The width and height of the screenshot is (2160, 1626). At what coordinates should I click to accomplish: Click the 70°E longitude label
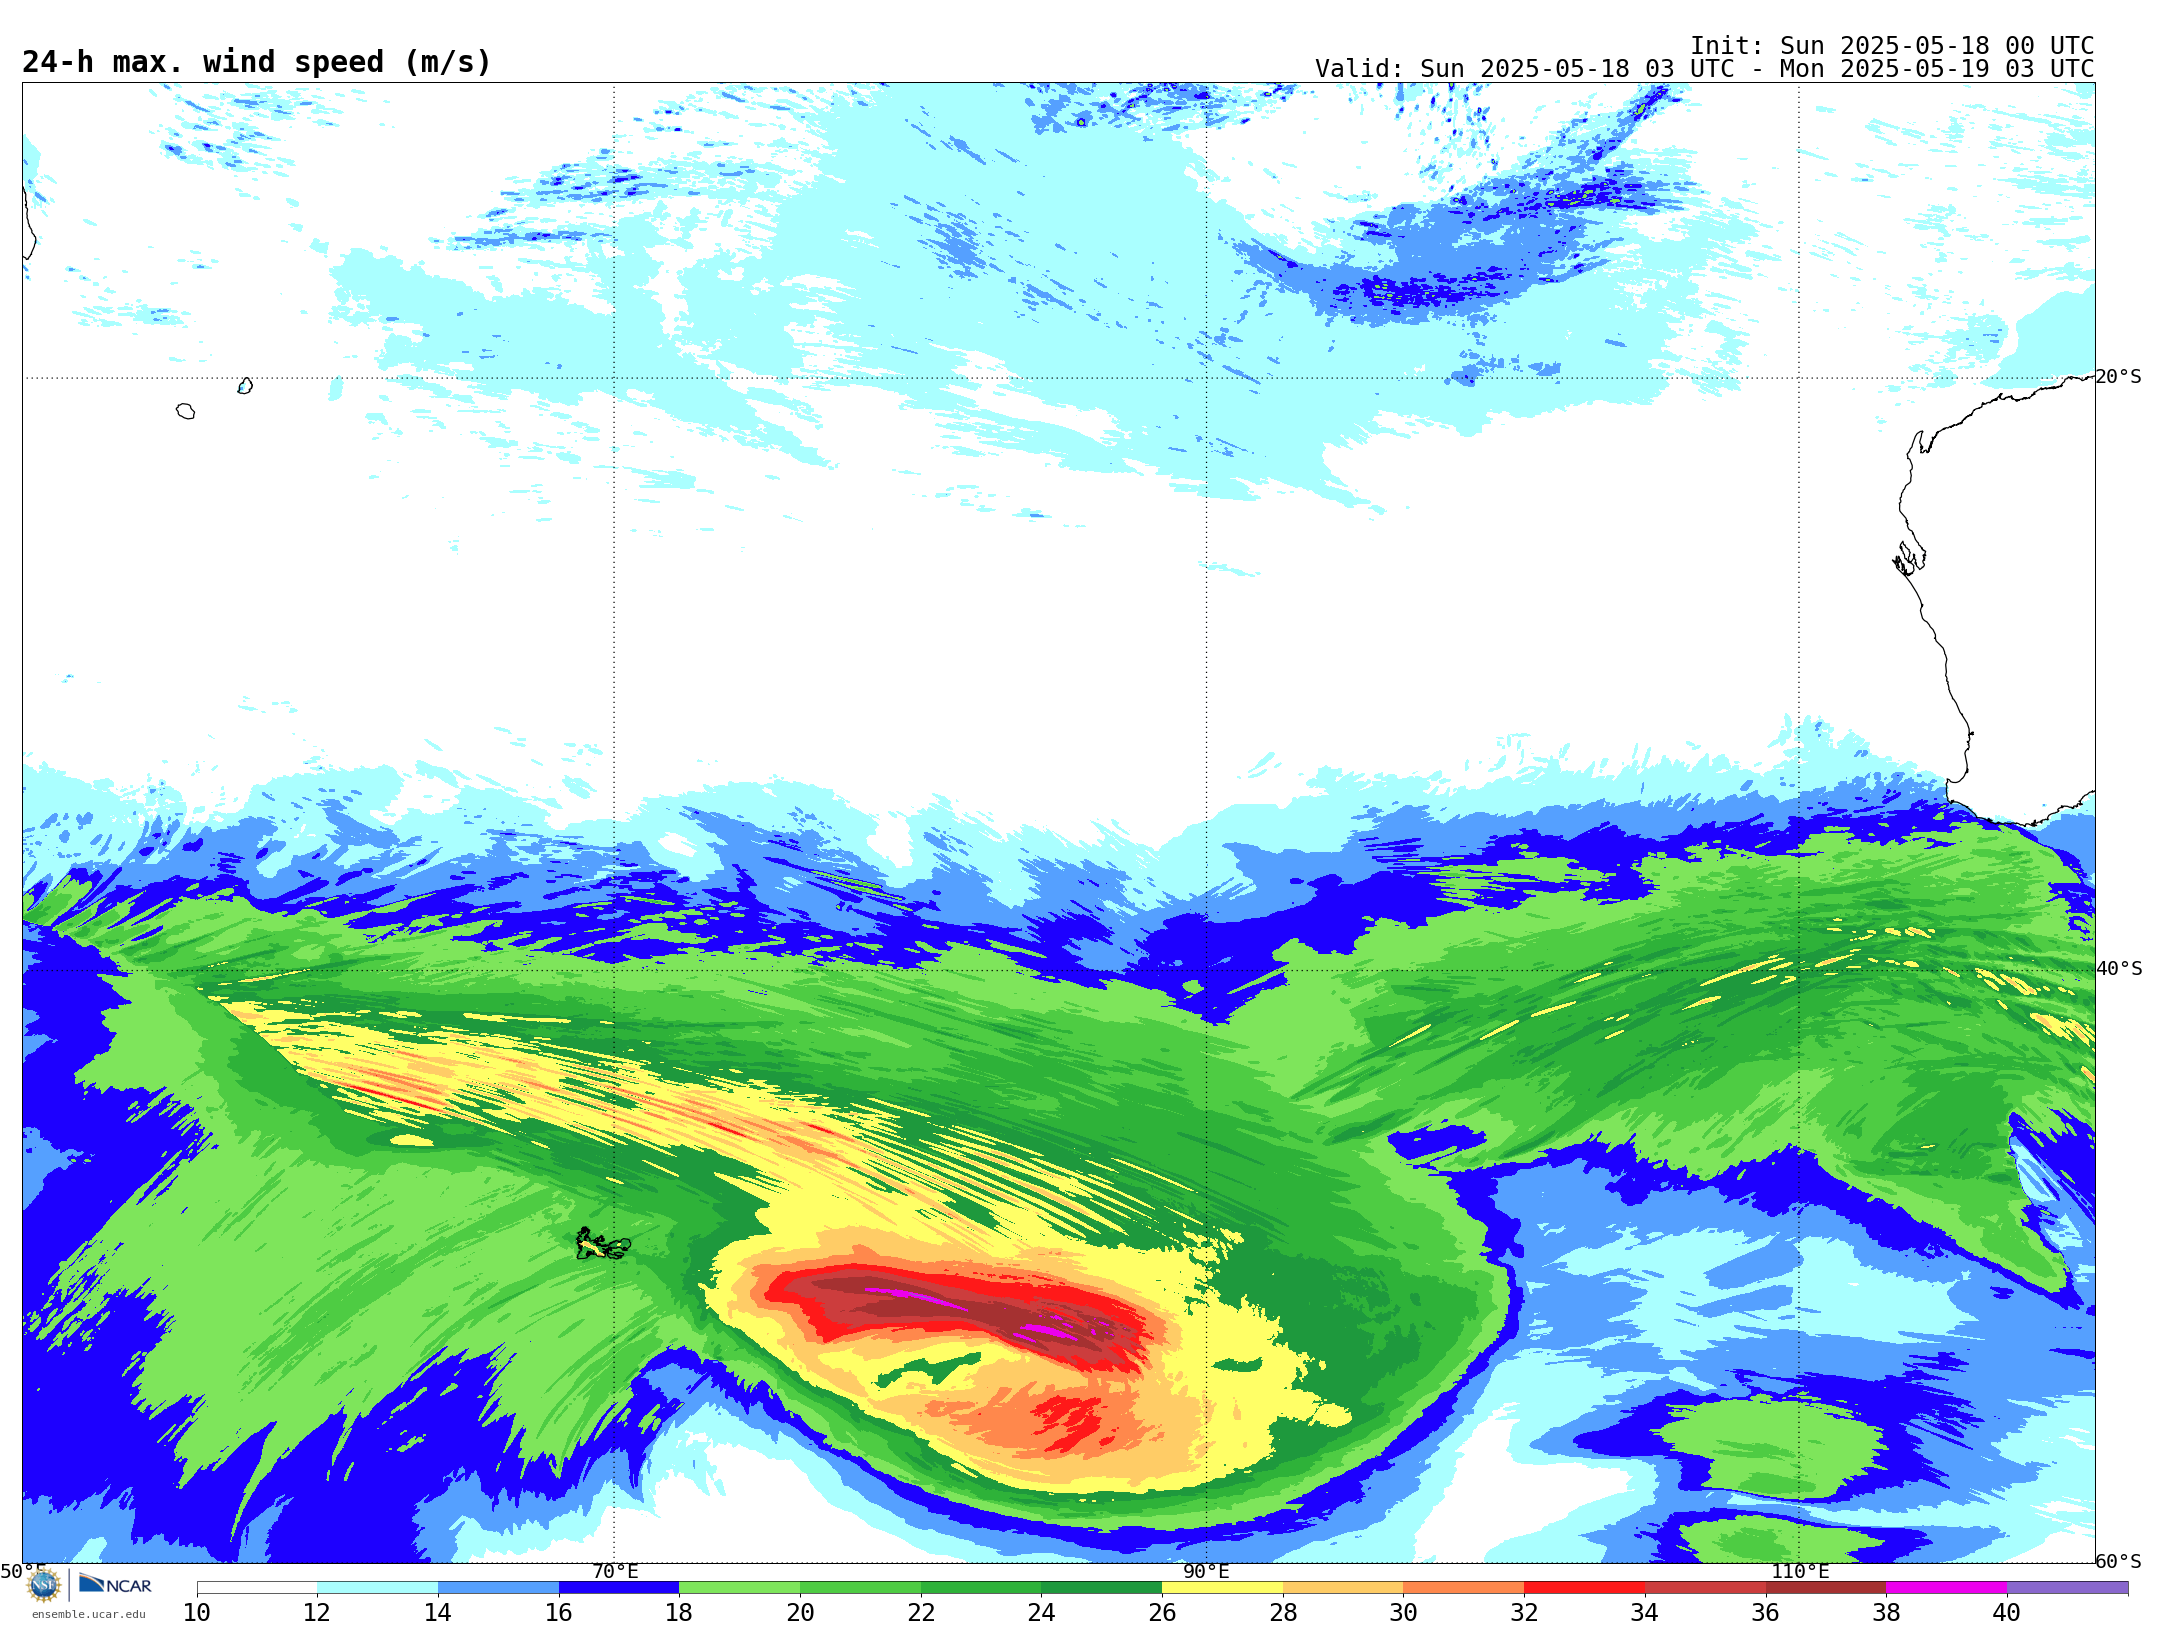tap(614, 1571)
